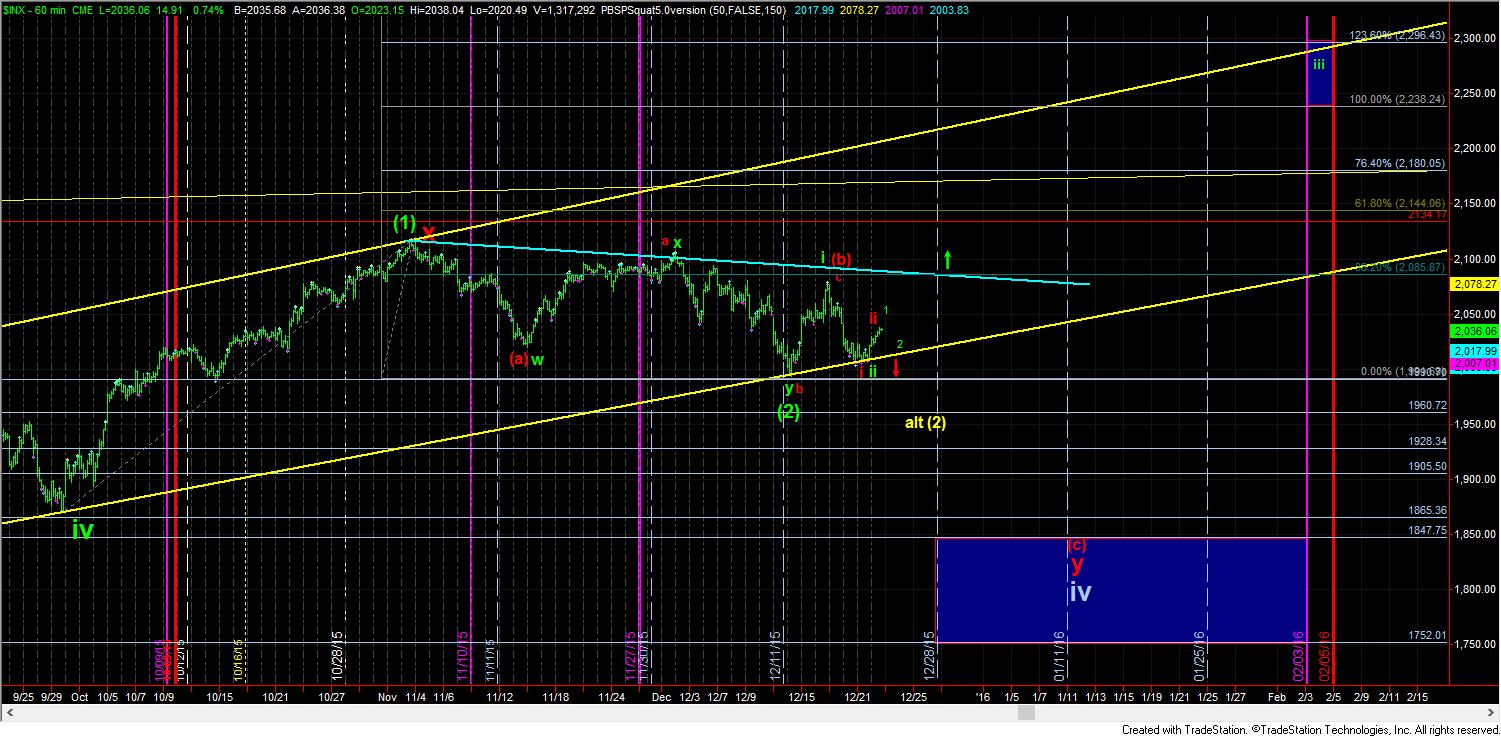Image resolution: width=1501 pixels, height=736 pixels.
Task: Click the 1,800.00 price axis label
Action: 1473,589
